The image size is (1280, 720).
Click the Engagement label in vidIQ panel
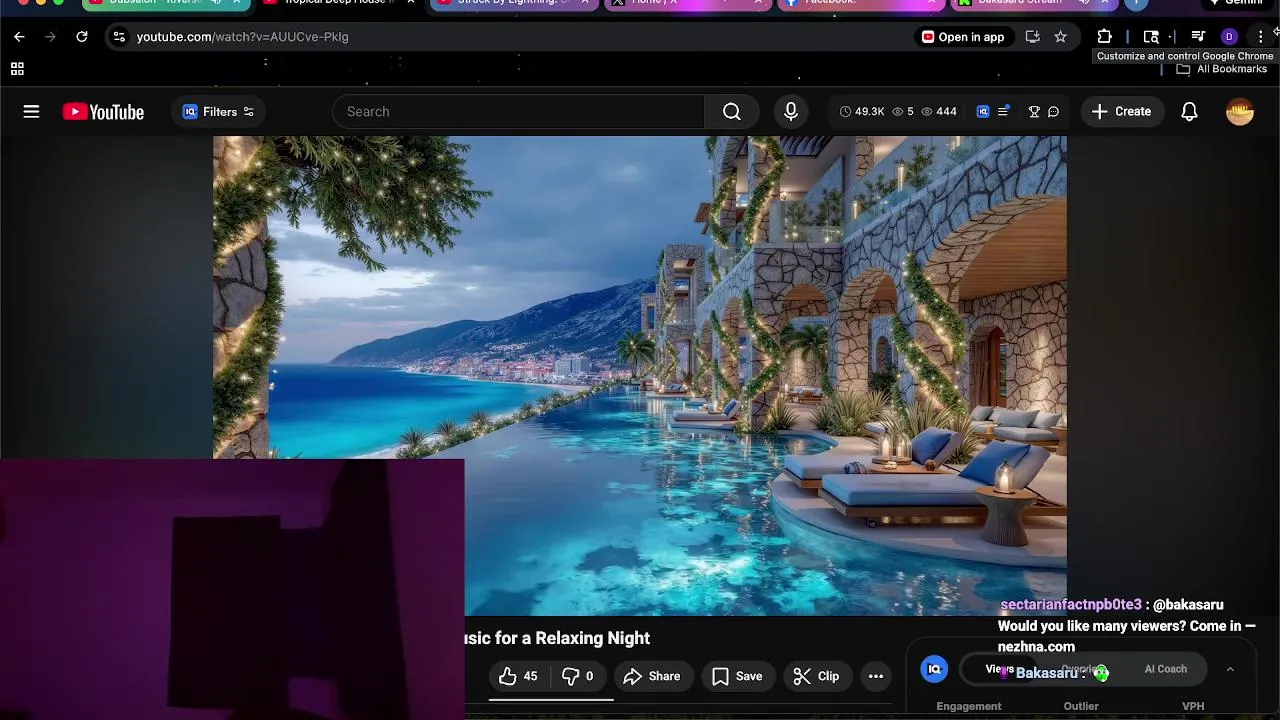click(968, 706)
